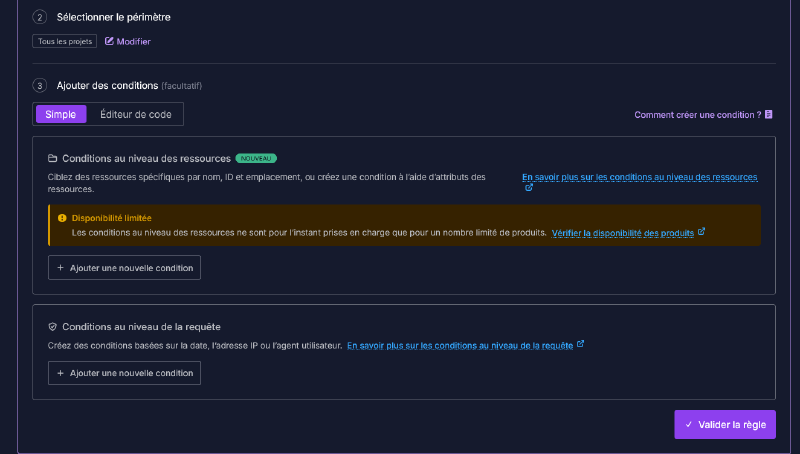Click the Modifier link next to Tous les projets

[128, 41]
